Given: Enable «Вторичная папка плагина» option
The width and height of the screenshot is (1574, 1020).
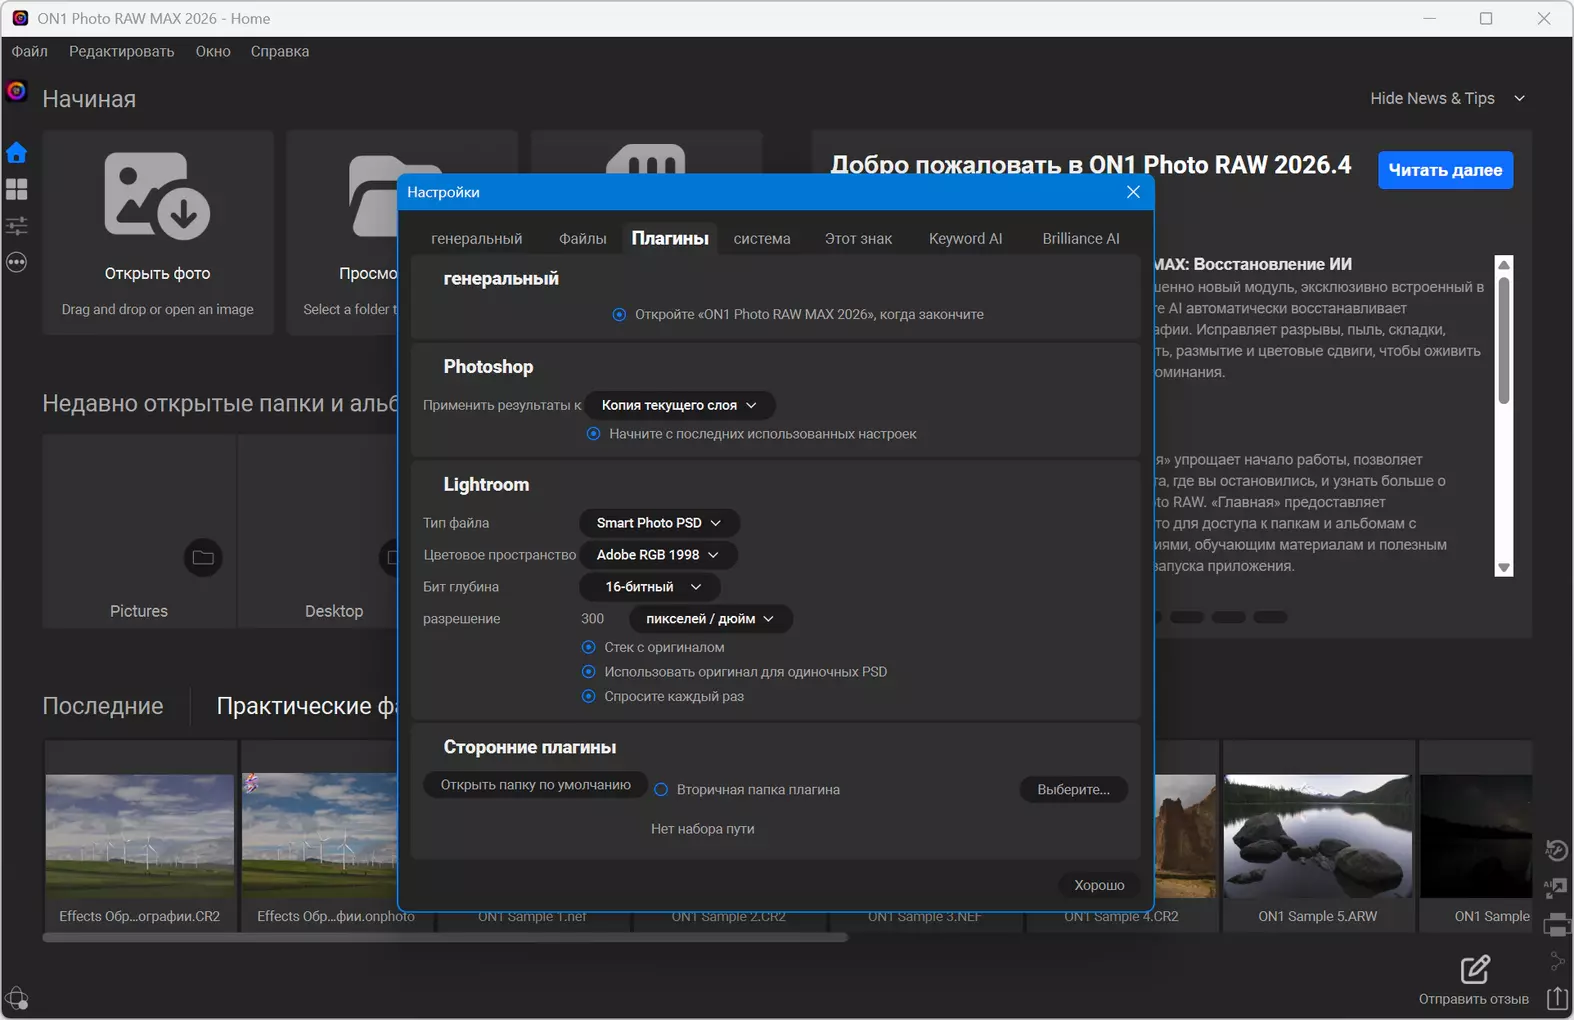Looking at the screenshot, I should pyautogui.click(x=661, y=790).
